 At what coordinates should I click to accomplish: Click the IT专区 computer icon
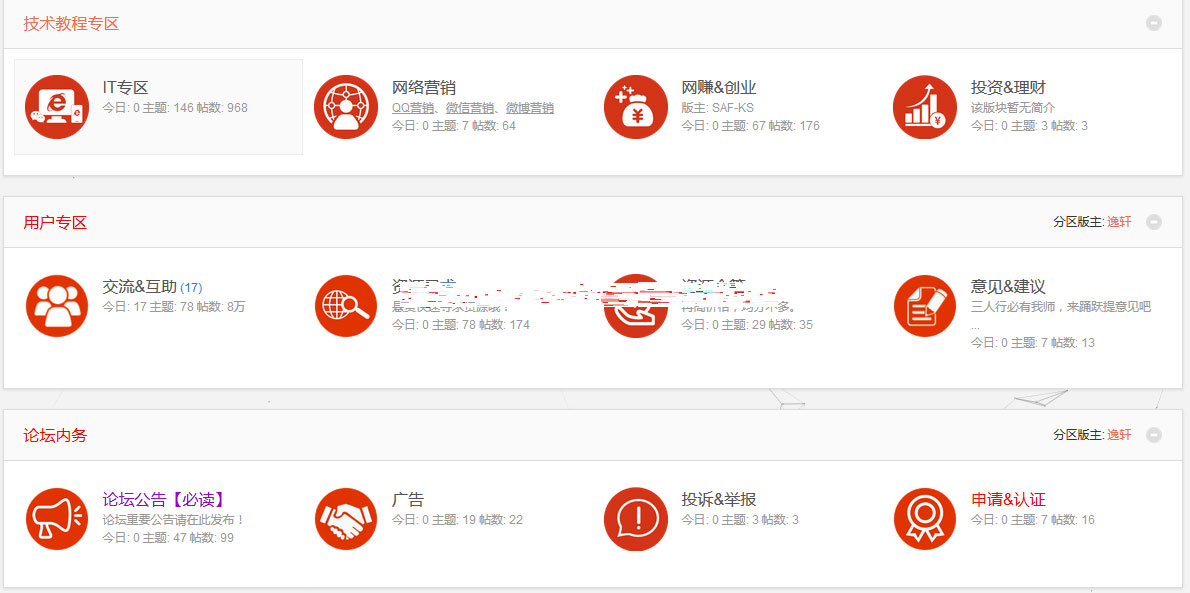[x=57, y=107]
